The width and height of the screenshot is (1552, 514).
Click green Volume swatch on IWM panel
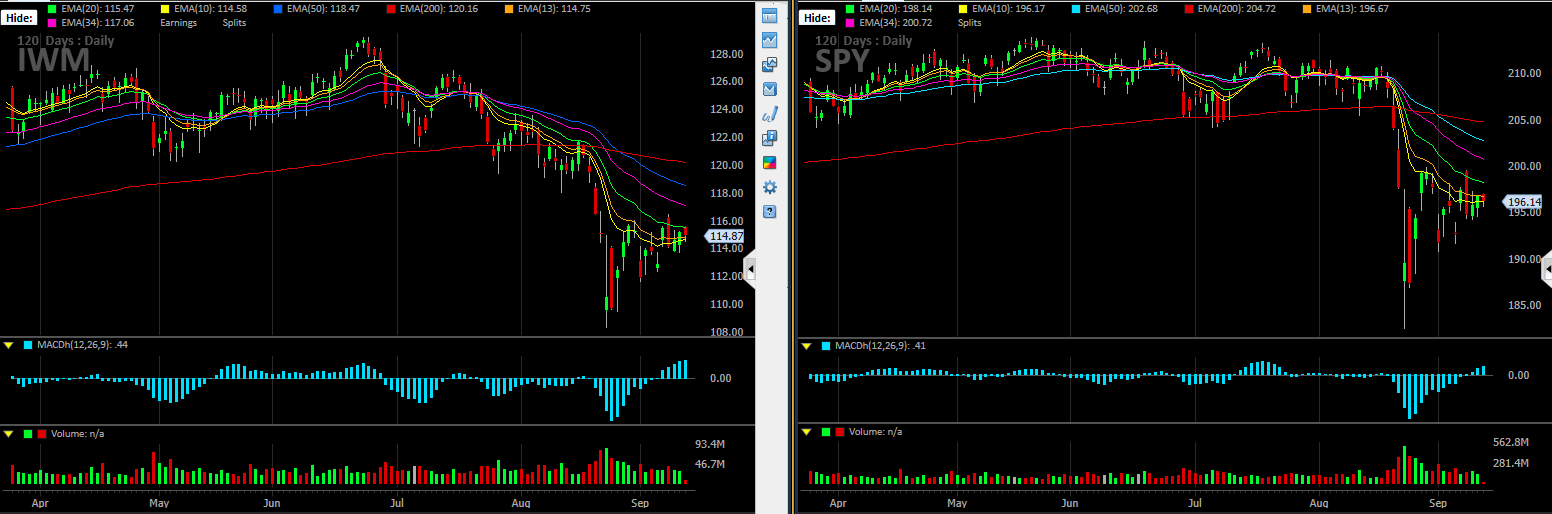pyautogui.click(x=28, y=433)
